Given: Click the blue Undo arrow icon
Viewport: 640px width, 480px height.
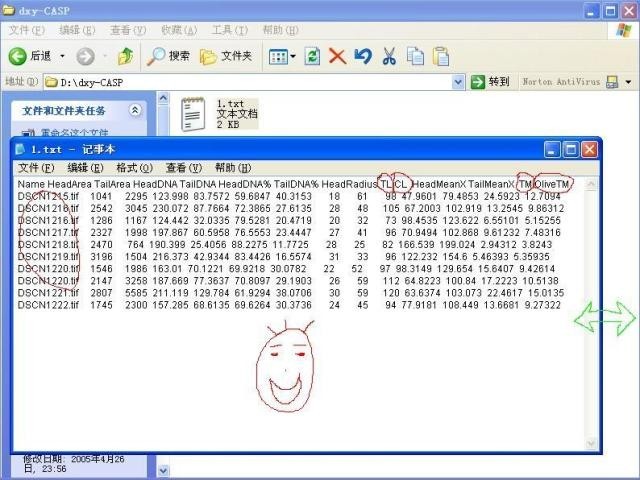Looking at the screenshot, I should pyautogui.click(x=363, y=56).
